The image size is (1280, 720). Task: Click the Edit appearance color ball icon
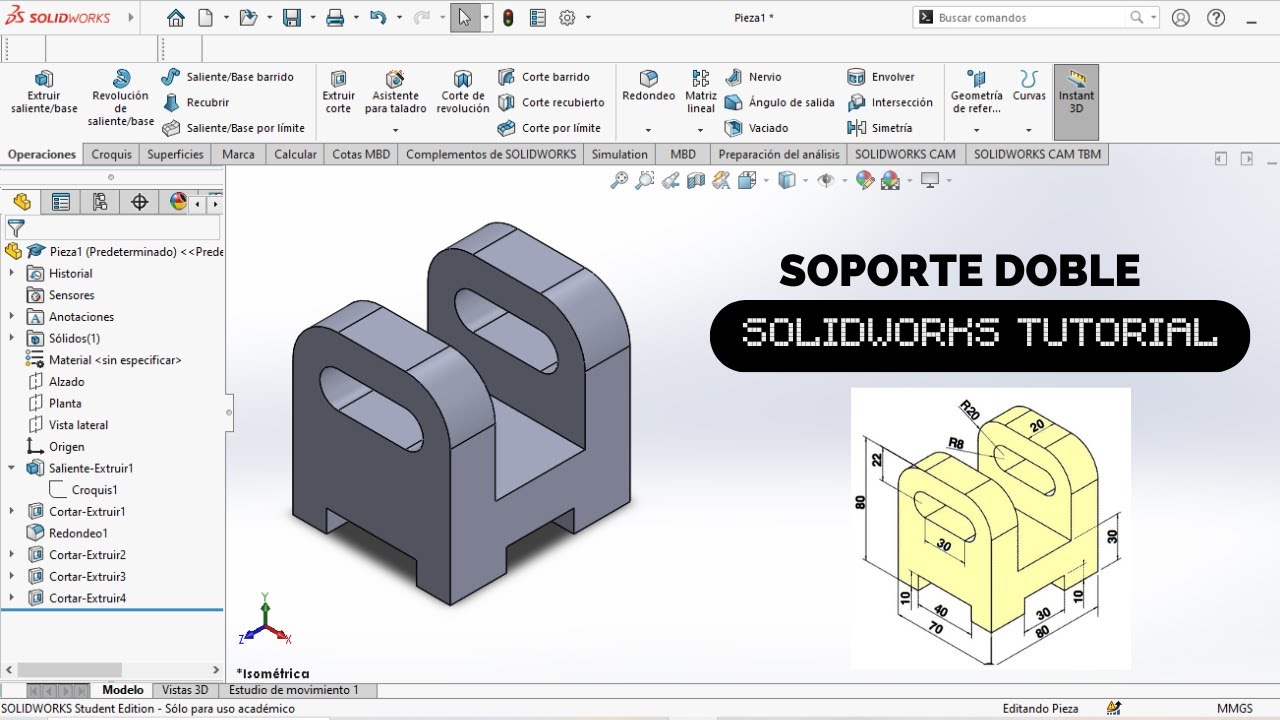pos(864,180)
